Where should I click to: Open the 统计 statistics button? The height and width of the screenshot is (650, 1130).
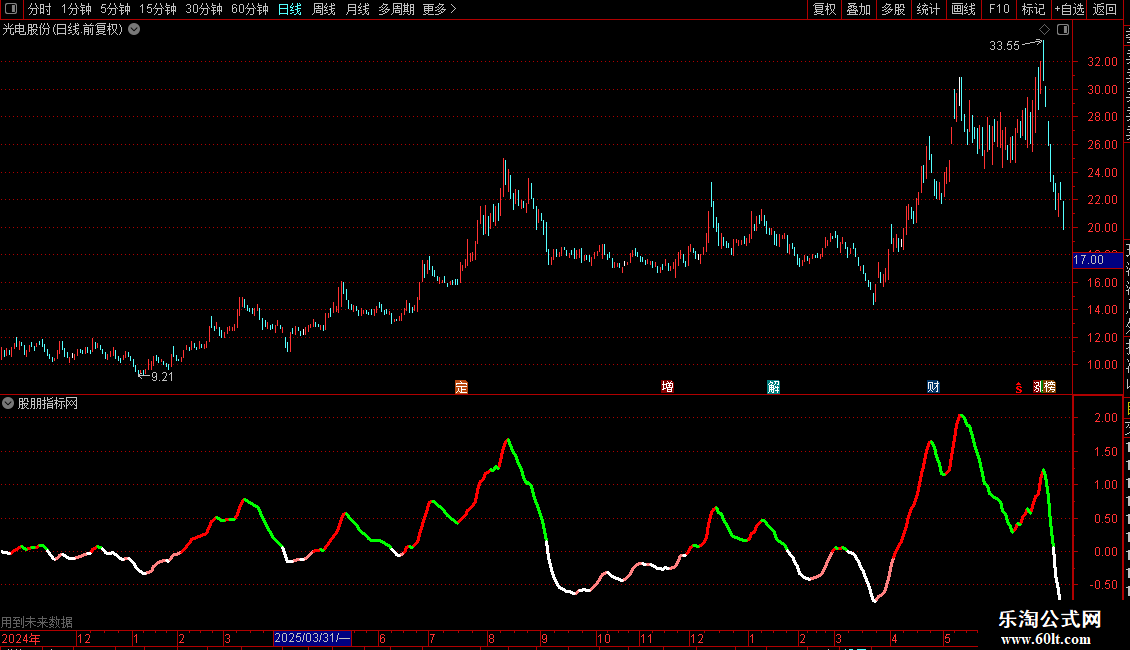(927, 9)
